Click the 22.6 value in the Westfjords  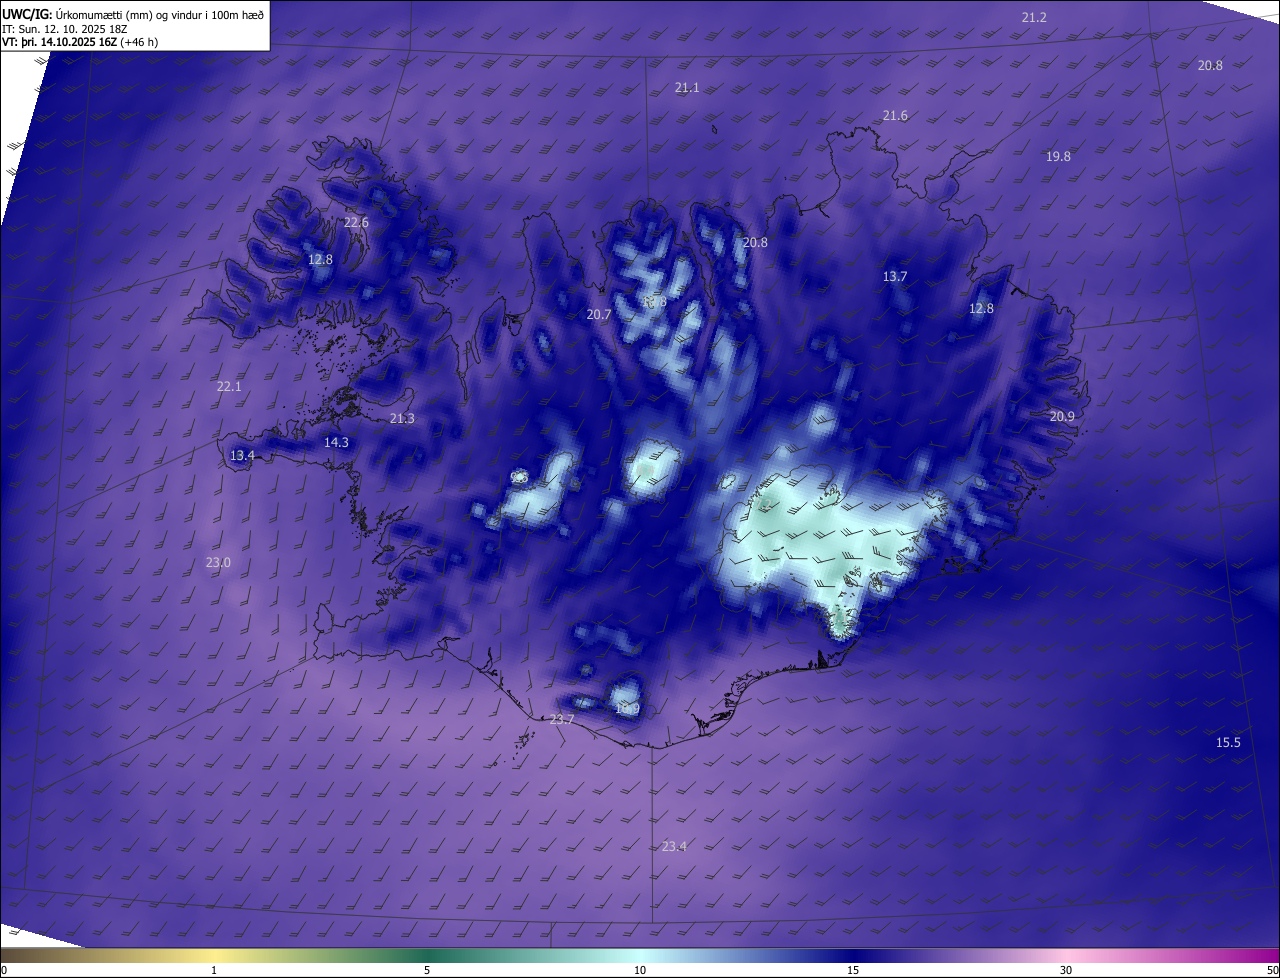(x=356, y=222)
